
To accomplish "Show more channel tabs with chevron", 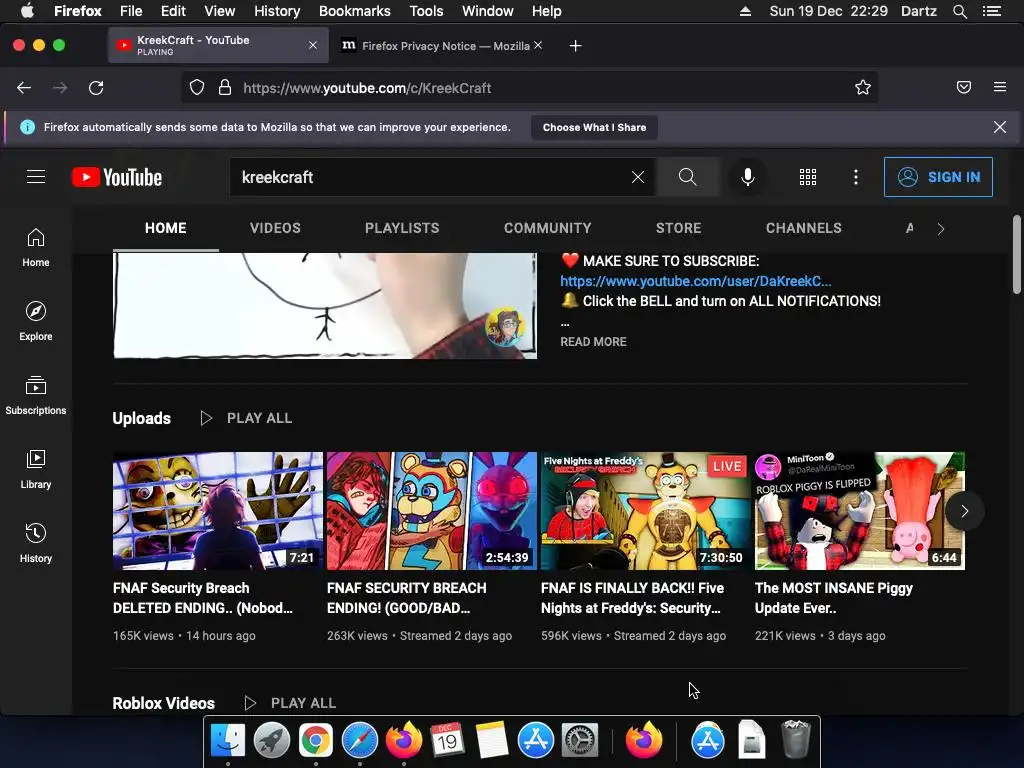I will pos(940,229).
